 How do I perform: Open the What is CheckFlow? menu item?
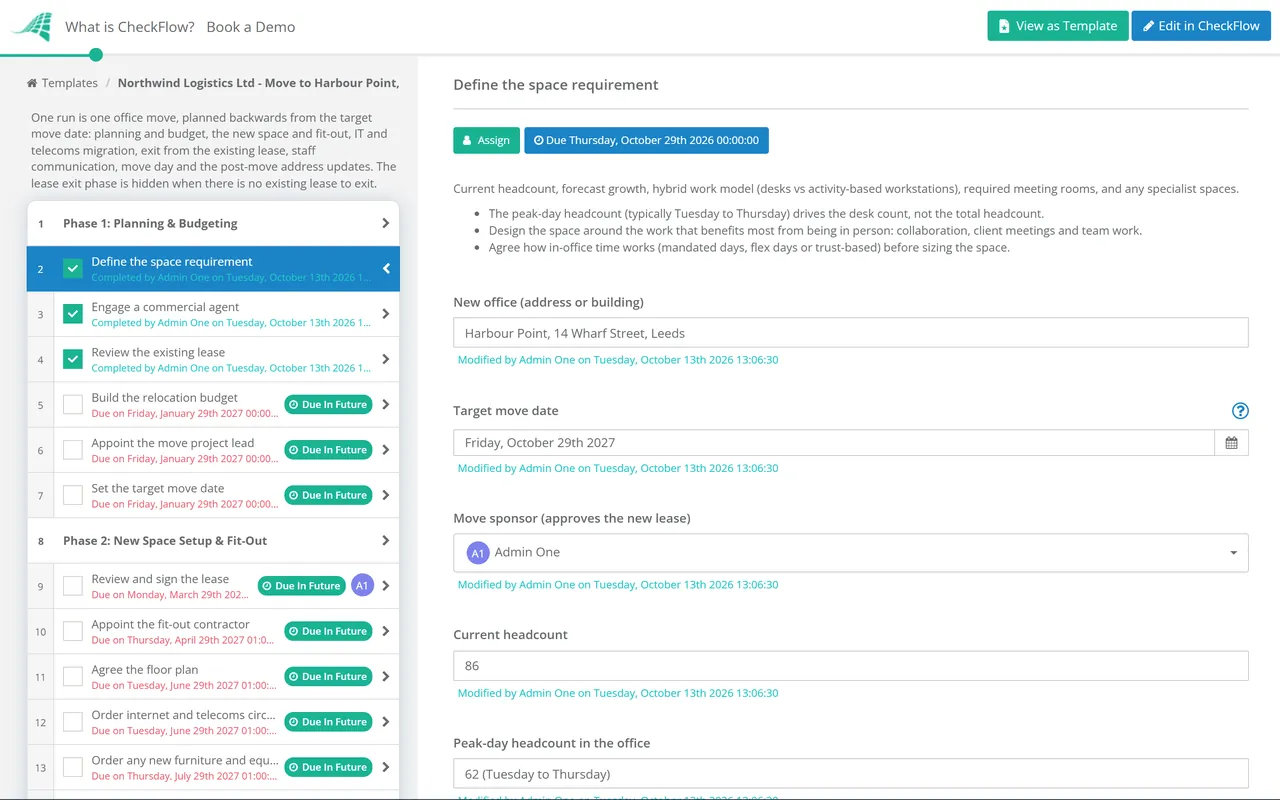click(130, 27)
